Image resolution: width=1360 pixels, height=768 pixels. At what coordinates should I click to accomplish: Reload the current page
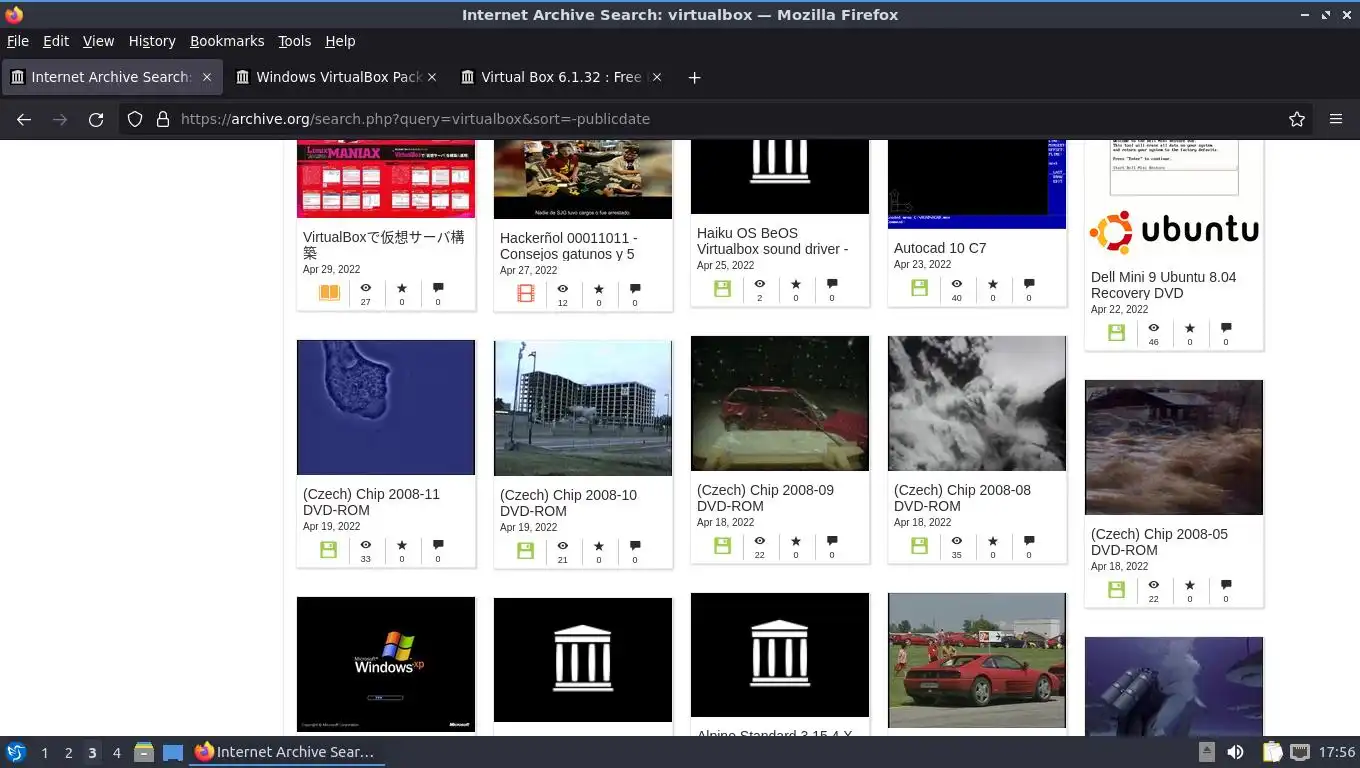(x=96, y=119)
